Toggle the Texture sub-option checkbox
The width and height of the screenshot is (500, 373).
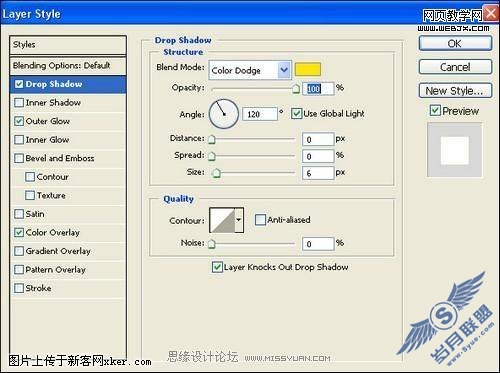tap(30, 195)
